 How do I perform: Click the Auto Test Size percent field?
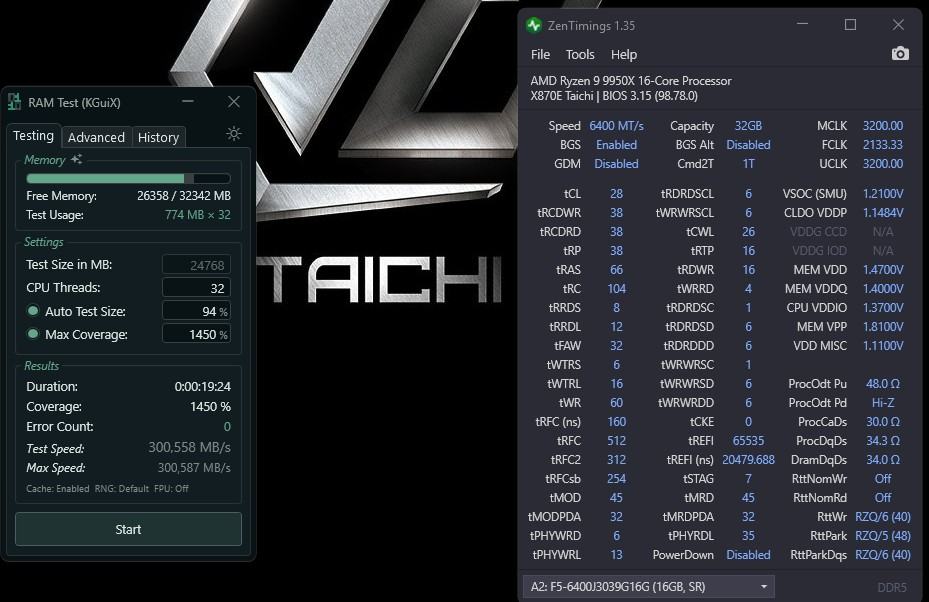[196, 311]
